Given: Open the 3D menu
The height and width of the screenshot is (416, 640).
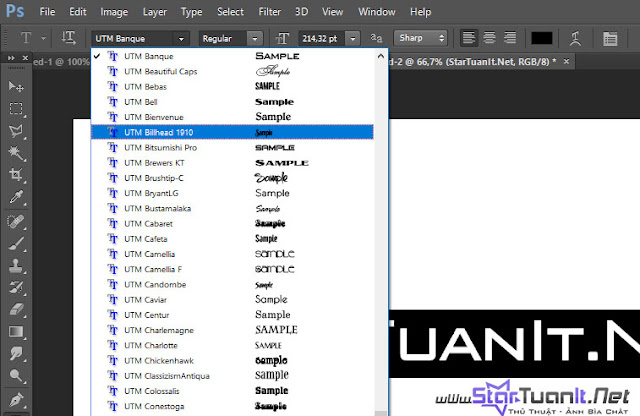Looking at the screenshot, I should pos(302,12).
